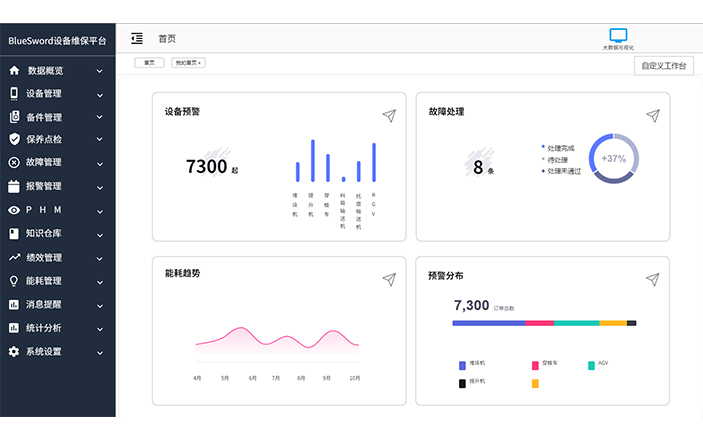
Task: Click the send icon on 预警分布 card
Action: [x=652, y=279]
